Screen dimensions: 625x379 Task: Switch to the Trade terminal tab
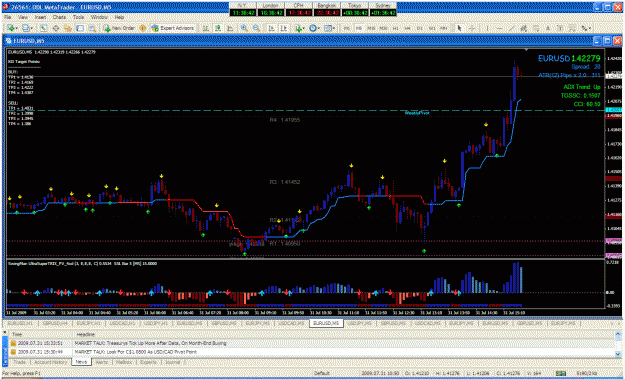pyautogui.click(x=19, y=362)
